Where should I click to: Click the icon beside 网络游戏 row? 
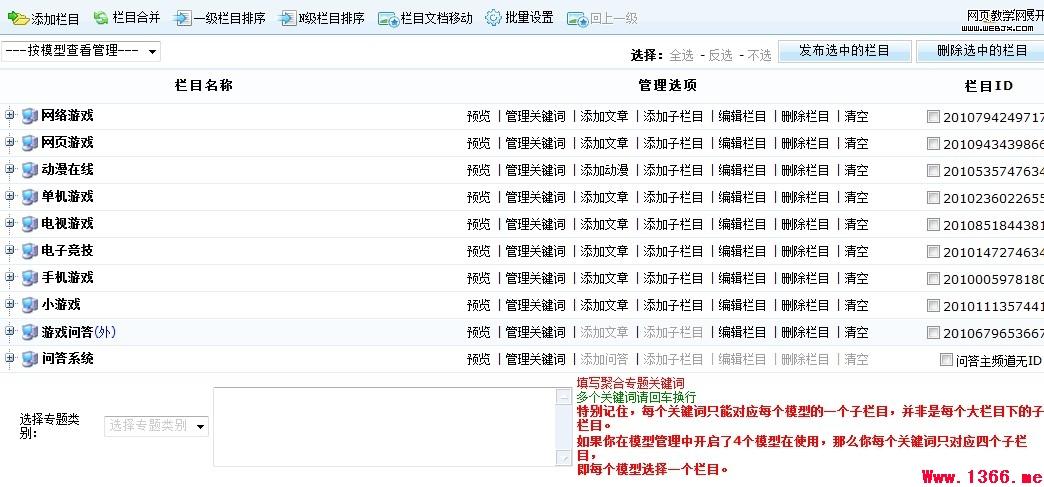29,116
